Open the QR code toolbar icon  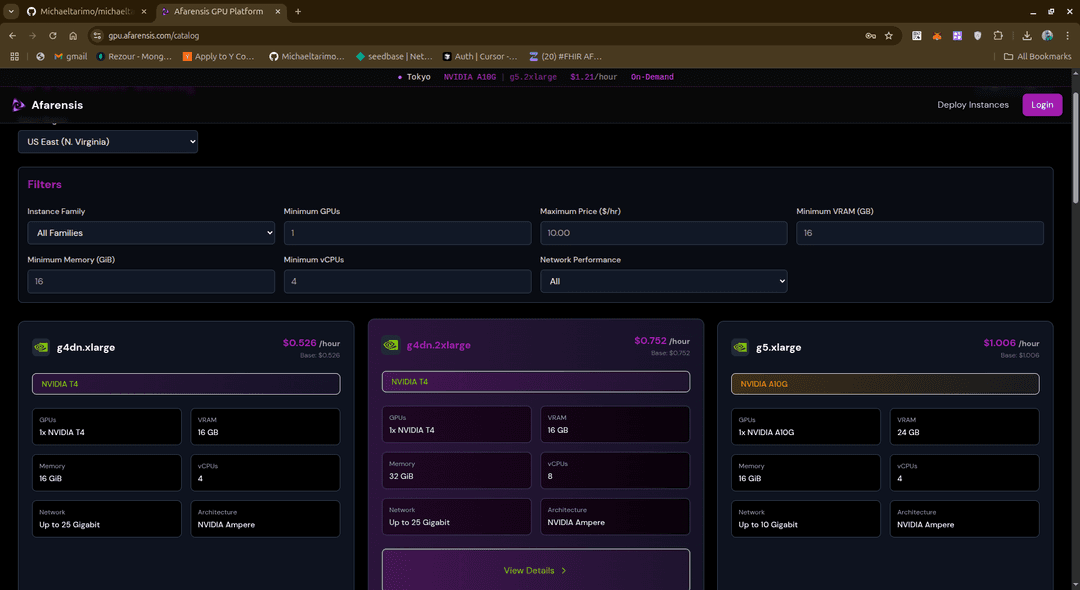(917, 33)
